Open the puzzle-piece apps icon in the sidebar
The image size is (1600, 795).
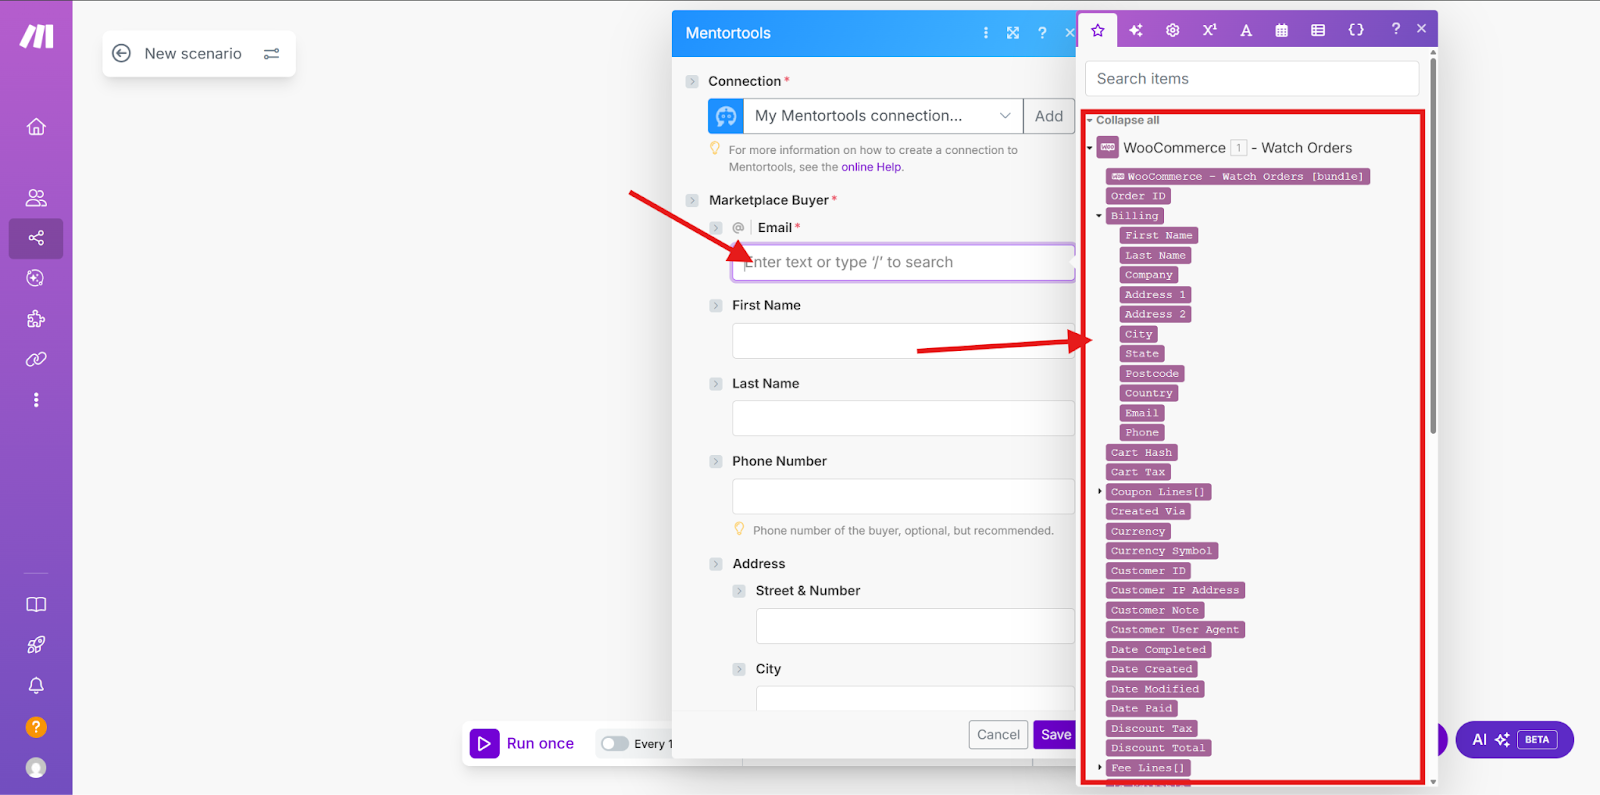pyautogui.click(x=36, y=319)
